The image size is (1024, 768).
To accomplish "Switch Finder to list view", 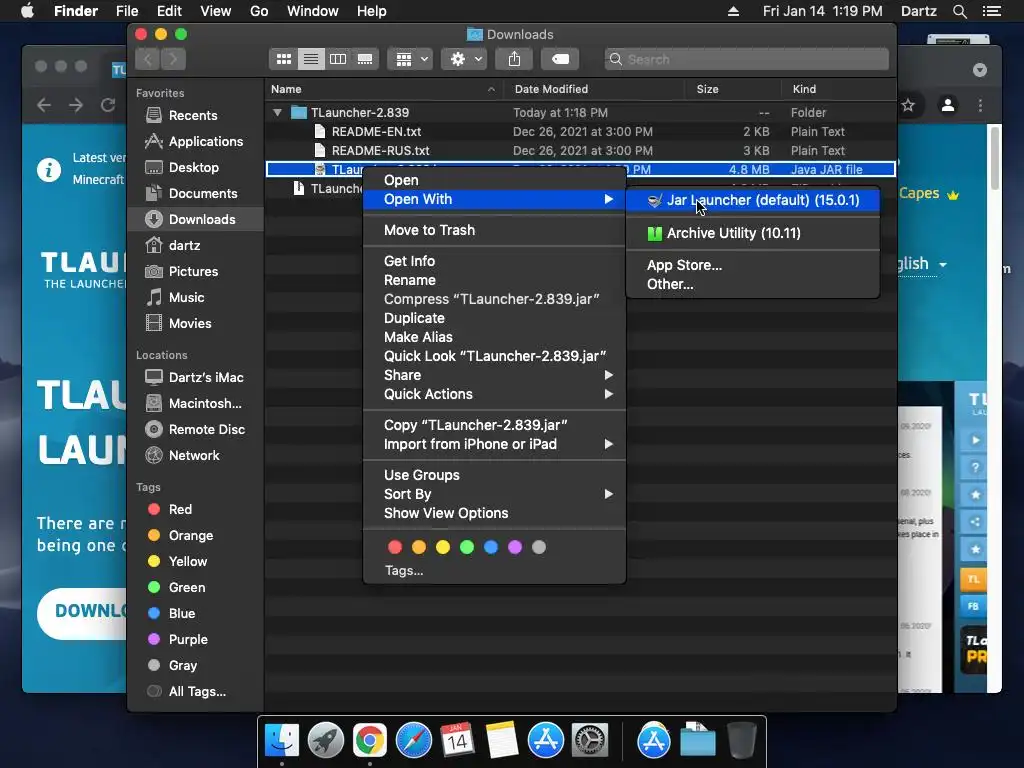I will (x=311, y=59).
